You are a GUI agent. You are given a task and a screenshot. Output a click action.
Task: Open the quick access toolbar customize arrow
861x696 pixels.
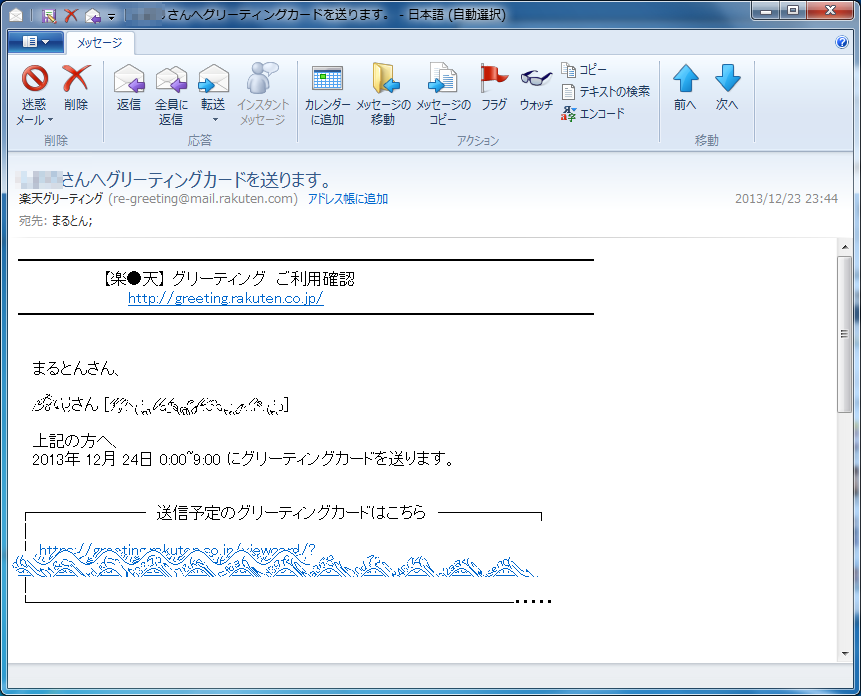pos(111,16)
